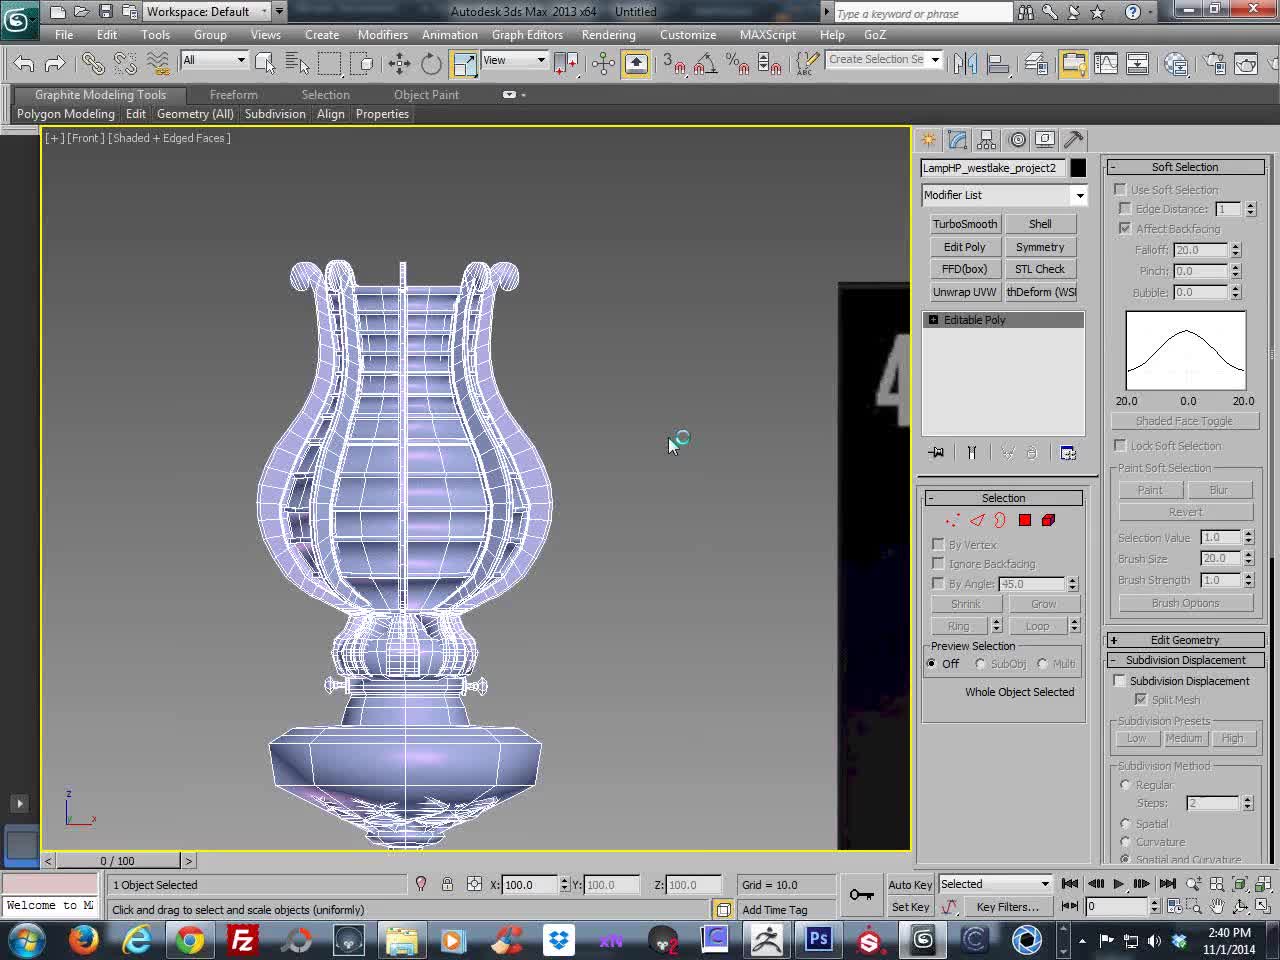Screen dimensions: 1280x960
Task: Toggle the Angle Snap button
Action: tap(705, 63)
